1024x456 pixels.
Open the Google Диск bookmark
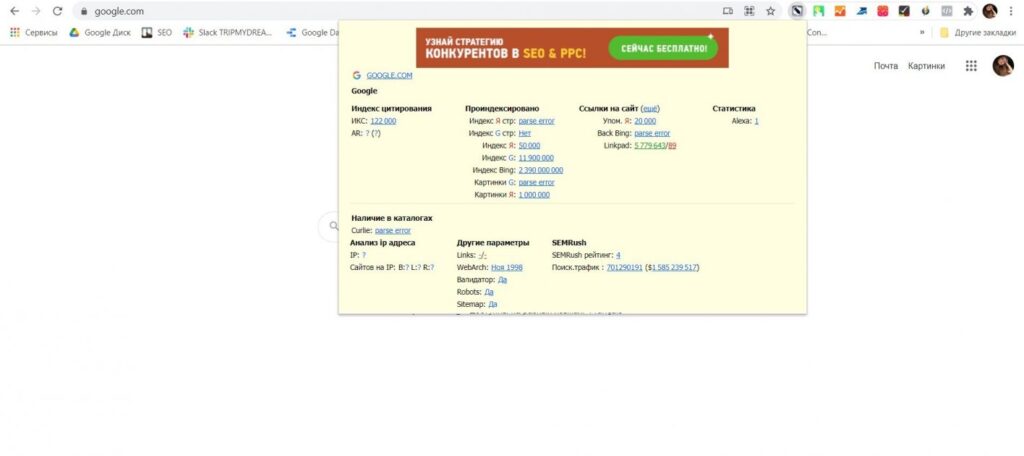100,32
